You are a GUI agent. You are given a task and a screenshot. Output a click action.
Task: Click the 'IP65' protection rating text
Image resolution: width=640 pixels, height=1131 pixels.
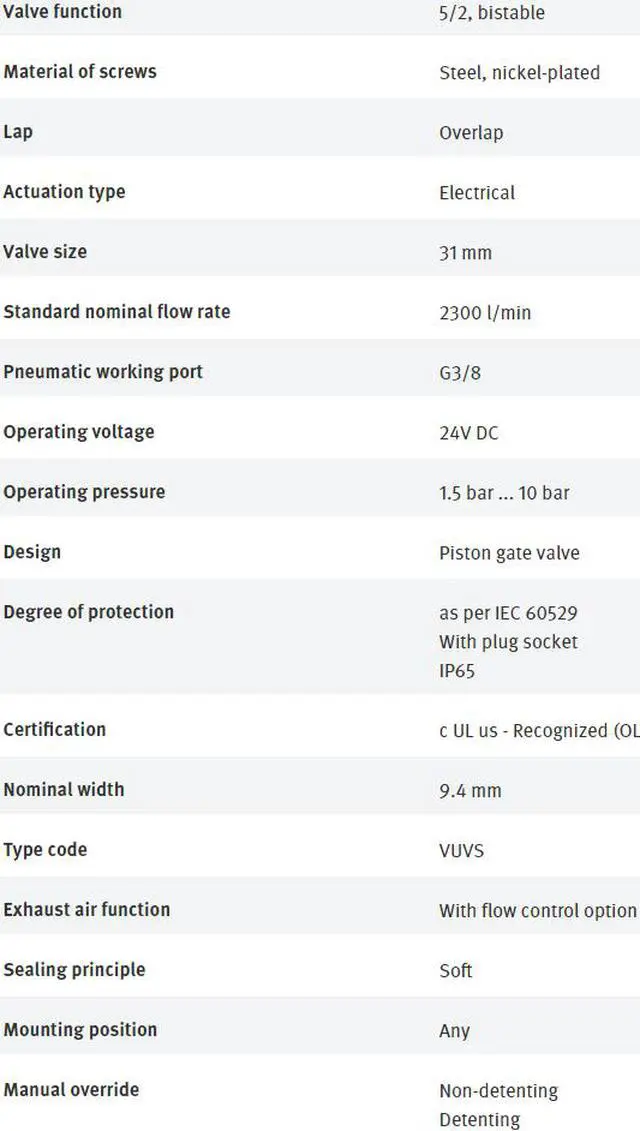click(x=457, y=671)
